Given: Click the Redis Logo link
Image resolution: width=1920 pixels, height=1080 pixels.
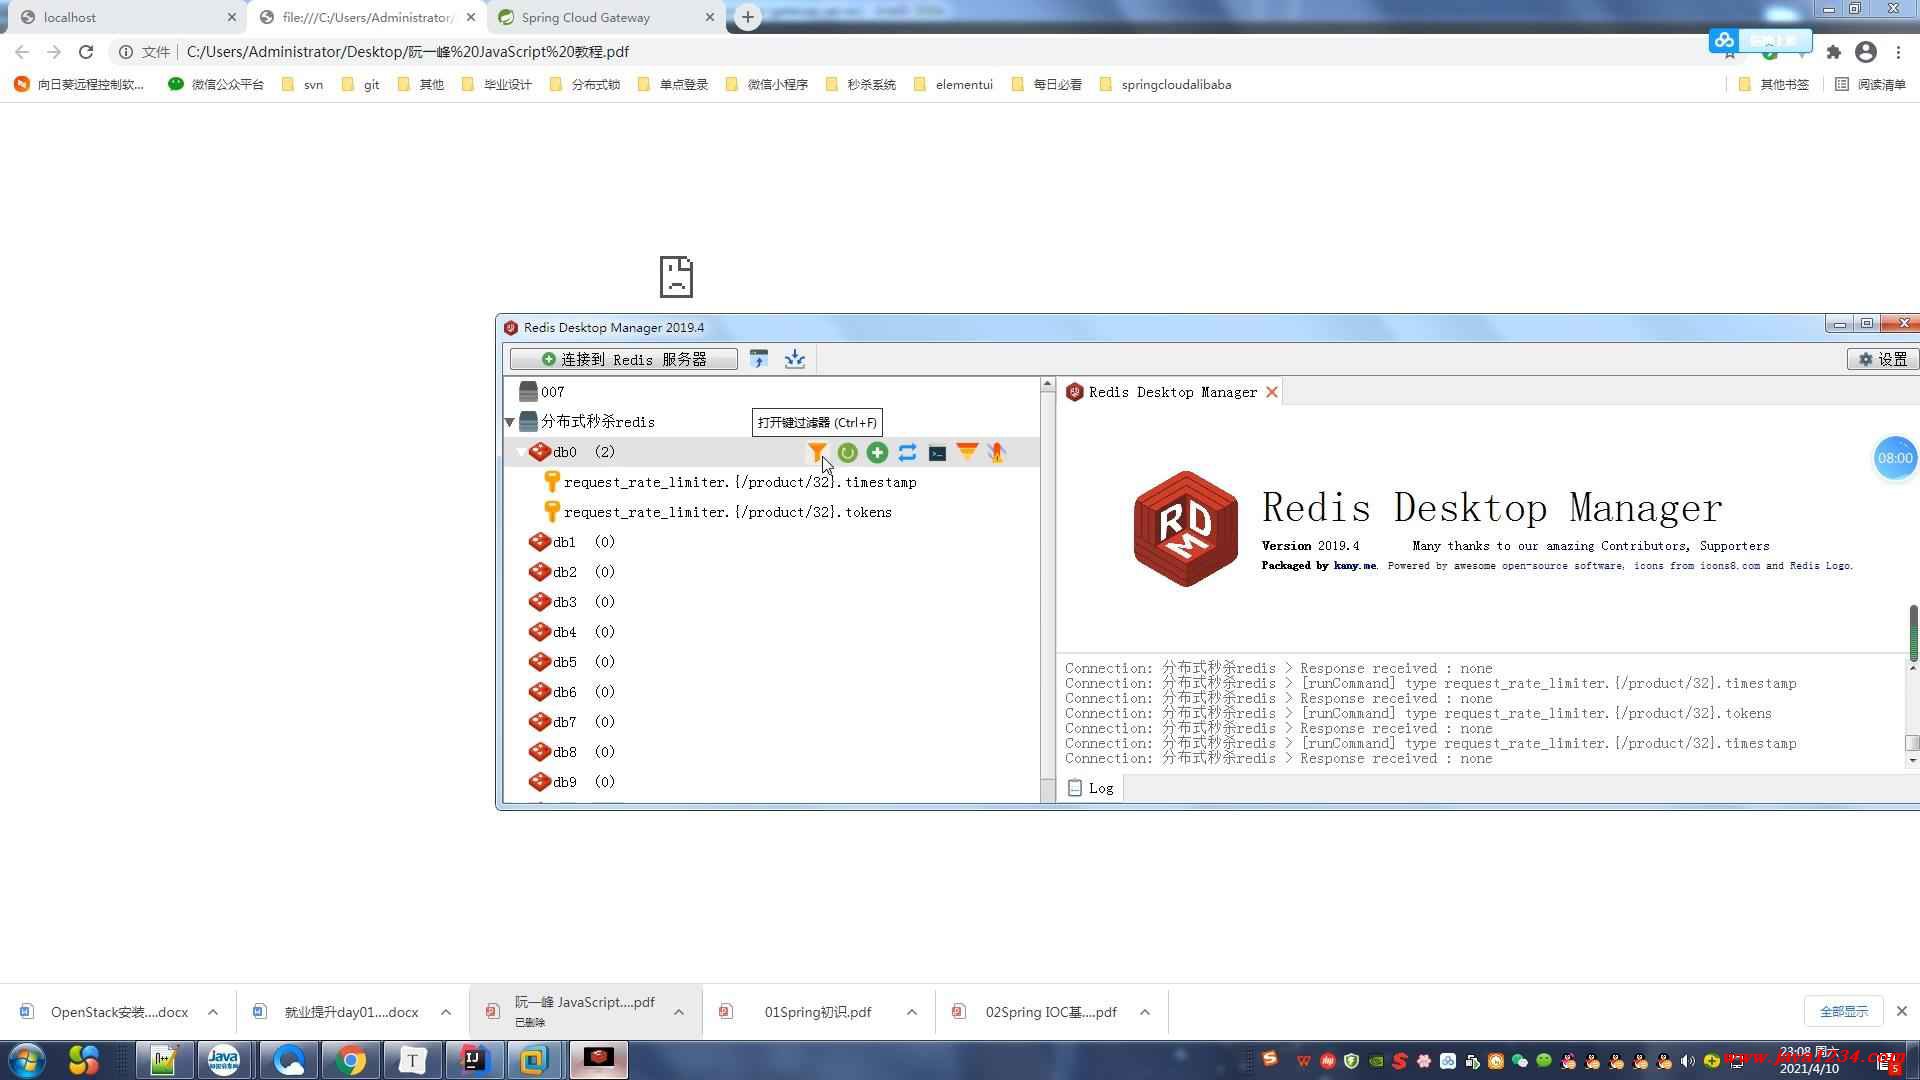Looking at the screenshot, I should pos(1820,566).
